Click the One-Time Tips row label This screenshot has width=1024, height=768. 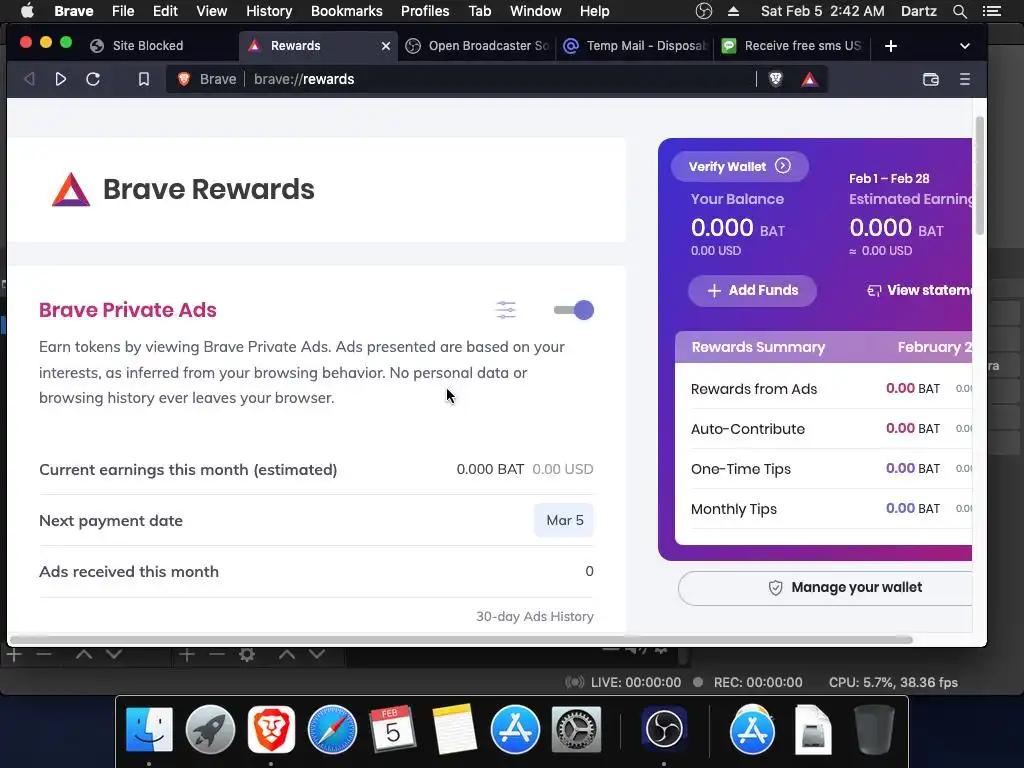click(741, 469)
